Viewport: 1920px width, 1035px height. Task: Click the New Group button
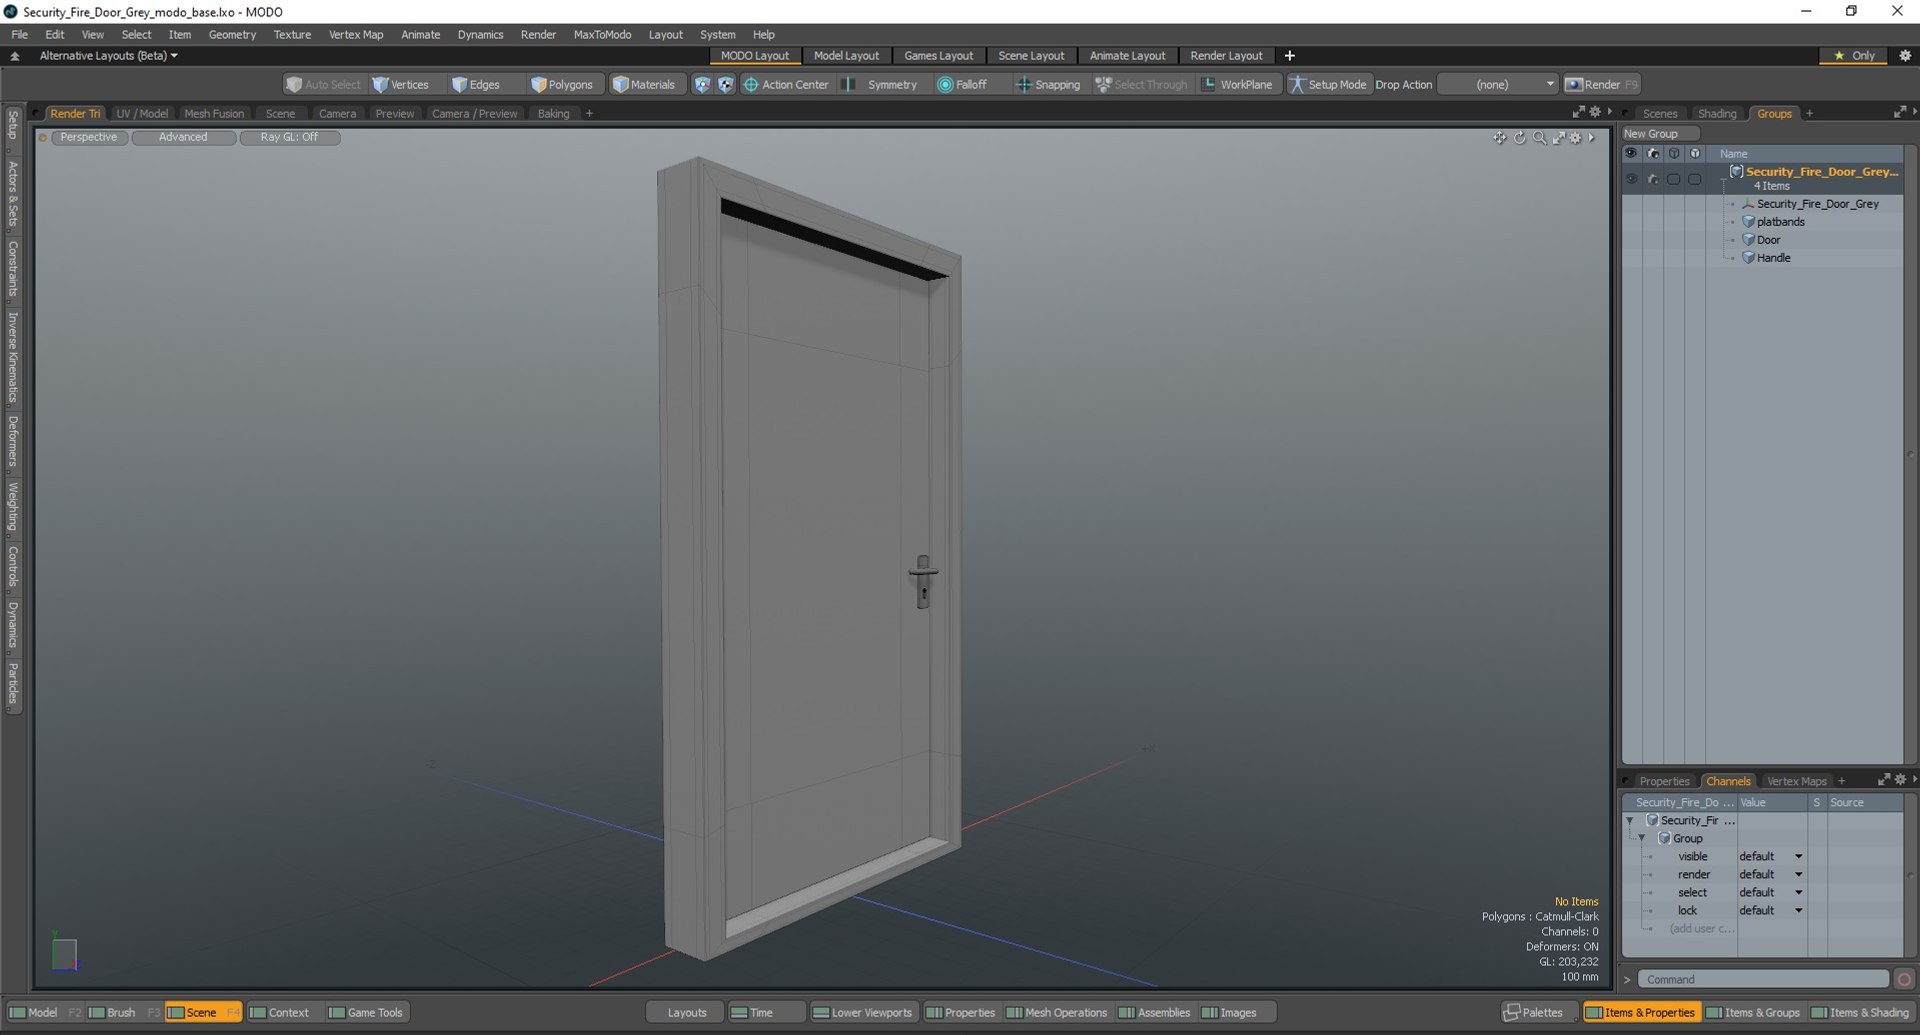click(1660, 134)
